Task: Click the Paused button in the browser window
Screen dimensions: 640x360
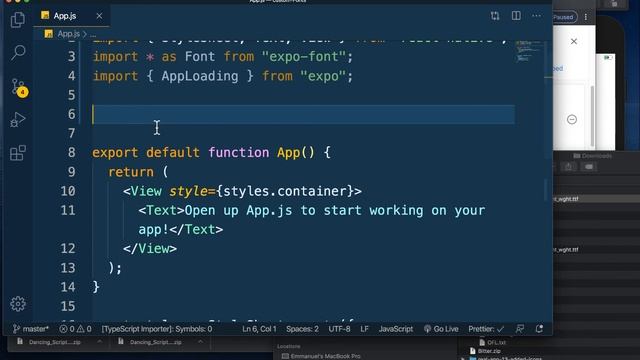Action: tap(563, 17)
